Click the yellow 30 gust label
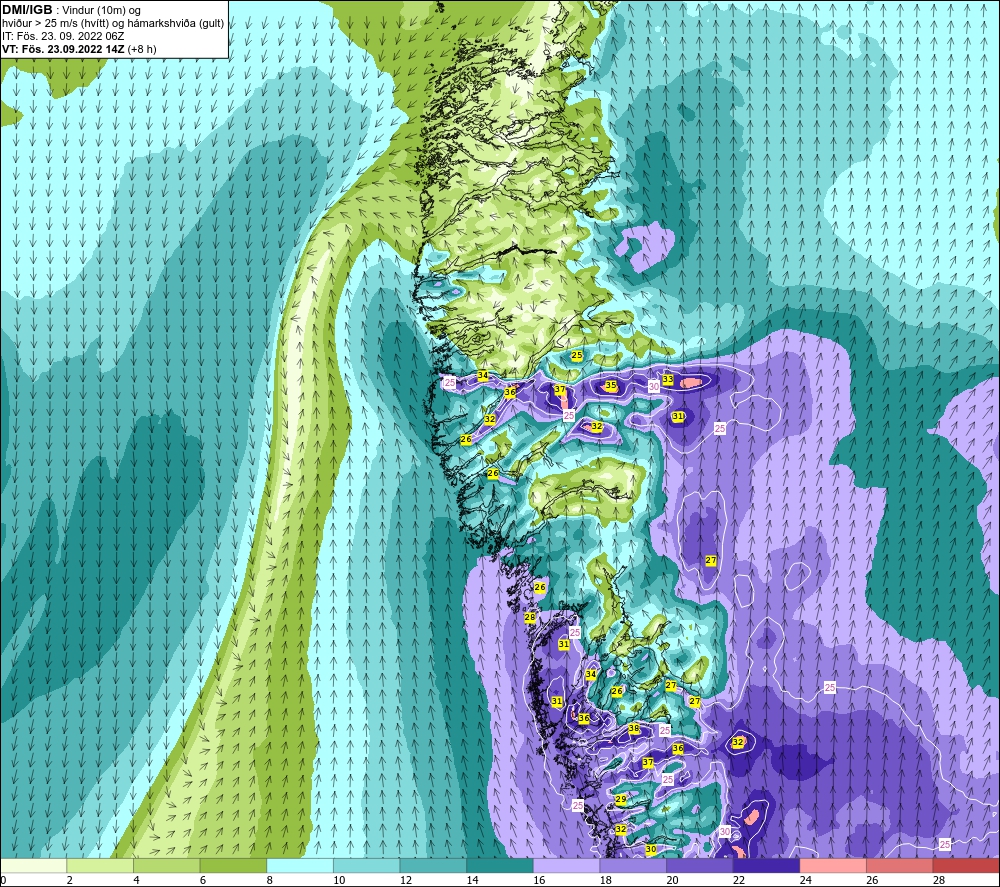 point(651,849)
